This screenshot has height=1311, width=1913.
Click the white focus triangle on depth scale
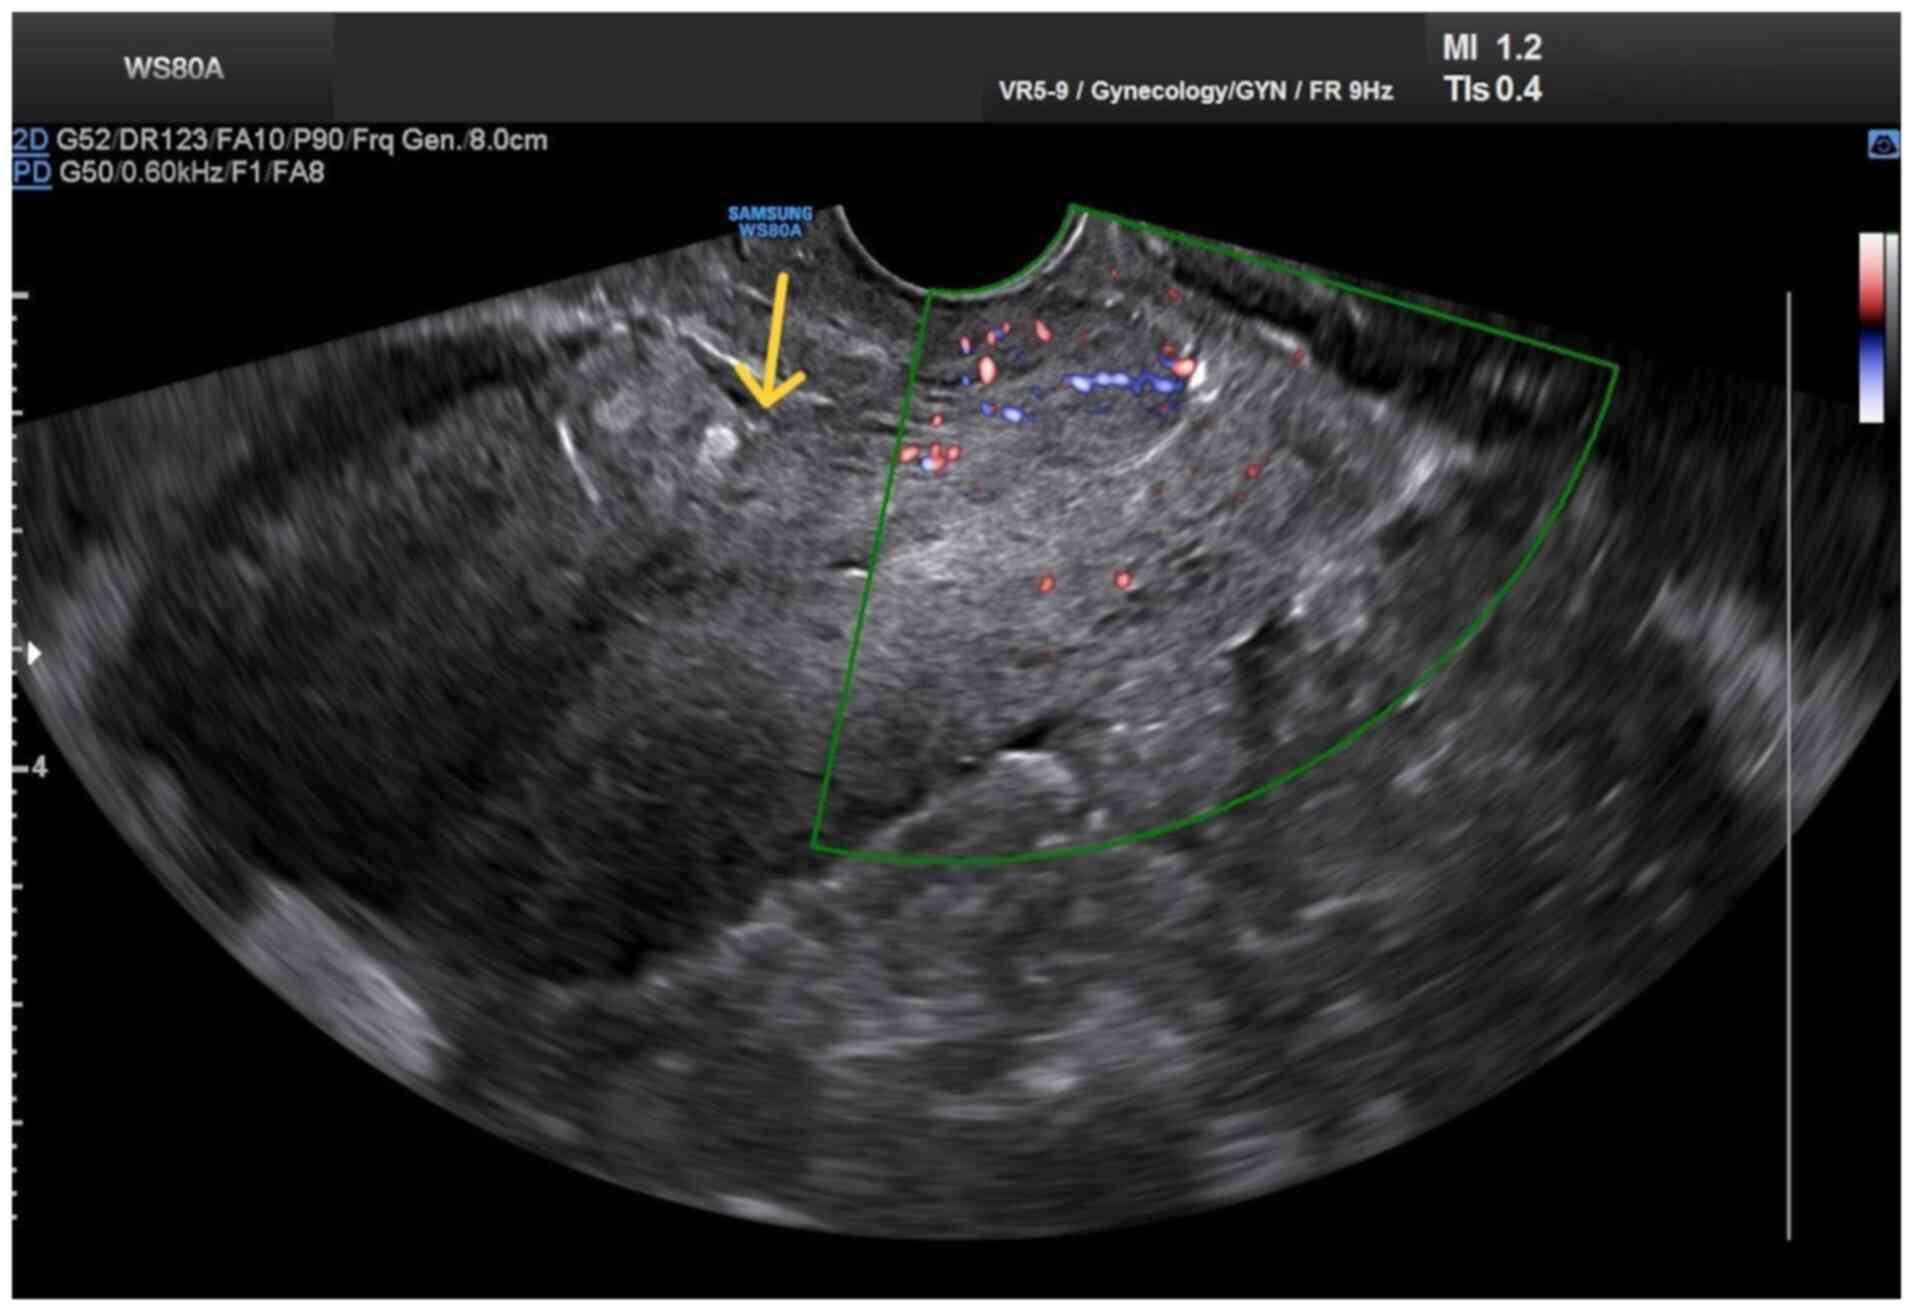[x=34, y=654]
